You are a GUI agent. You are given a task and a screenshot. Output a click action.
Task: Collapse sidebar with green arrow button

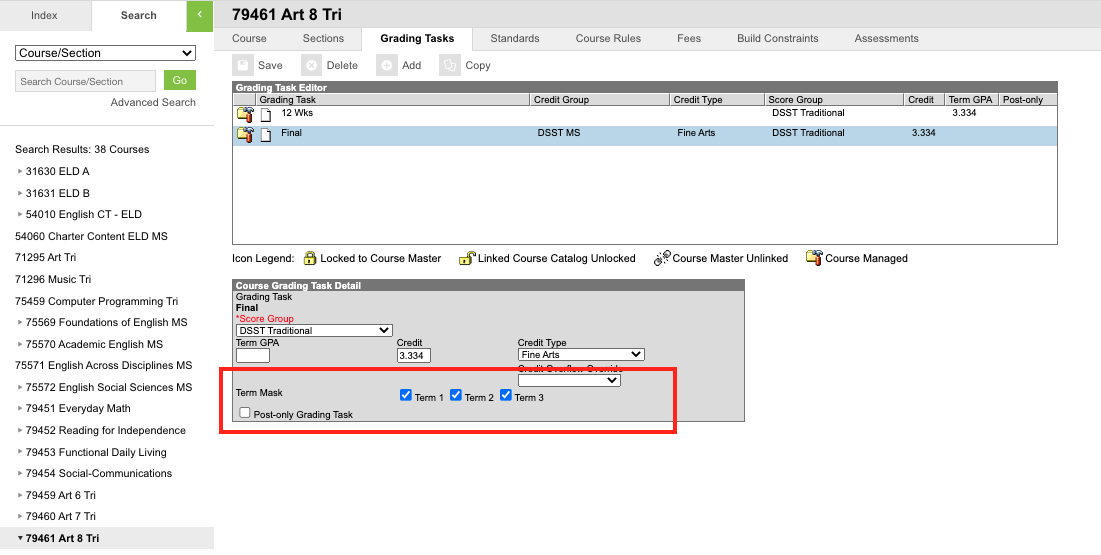click(x=200, y=15)
